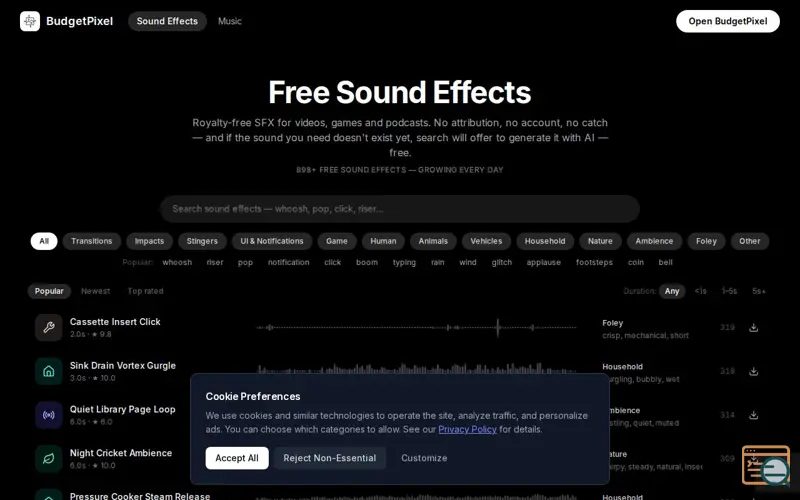
Task: Set duration filter to 5s+
Action: coord(759,291)
